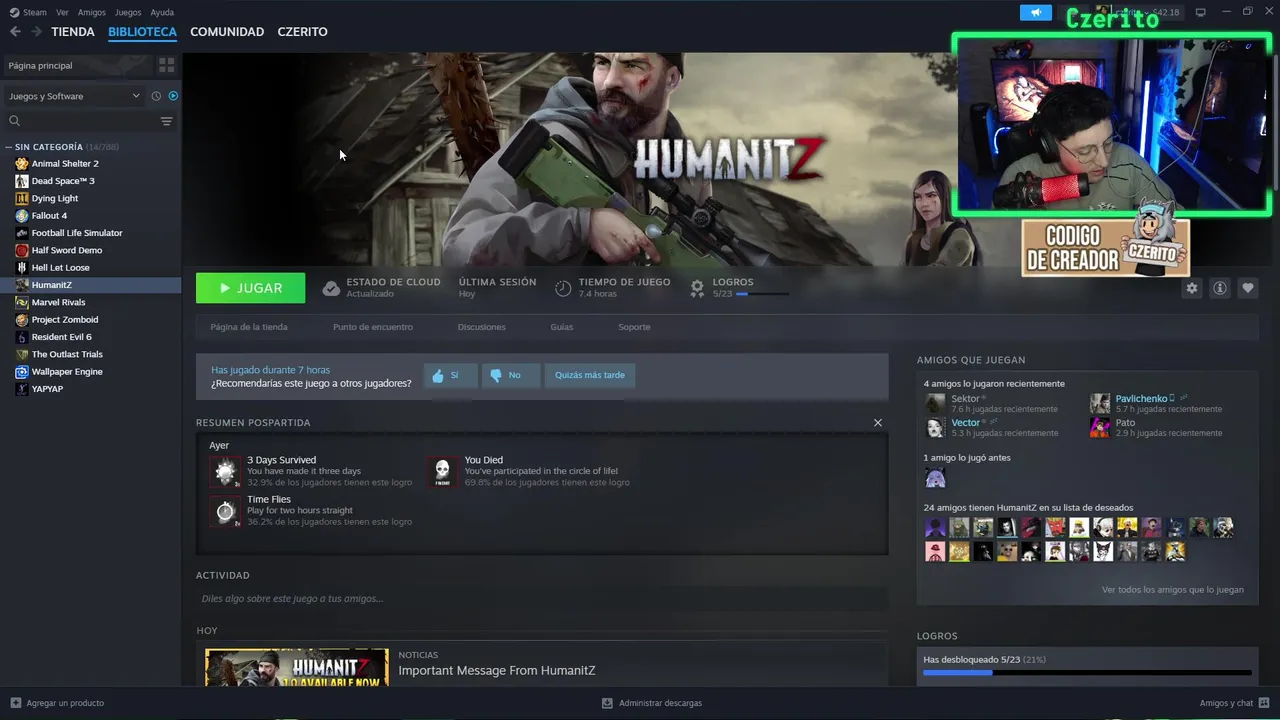Open Página de la tienda link
Image resolution: width=1280 pixels, height=720 pixels.
(x=249, y=327)
